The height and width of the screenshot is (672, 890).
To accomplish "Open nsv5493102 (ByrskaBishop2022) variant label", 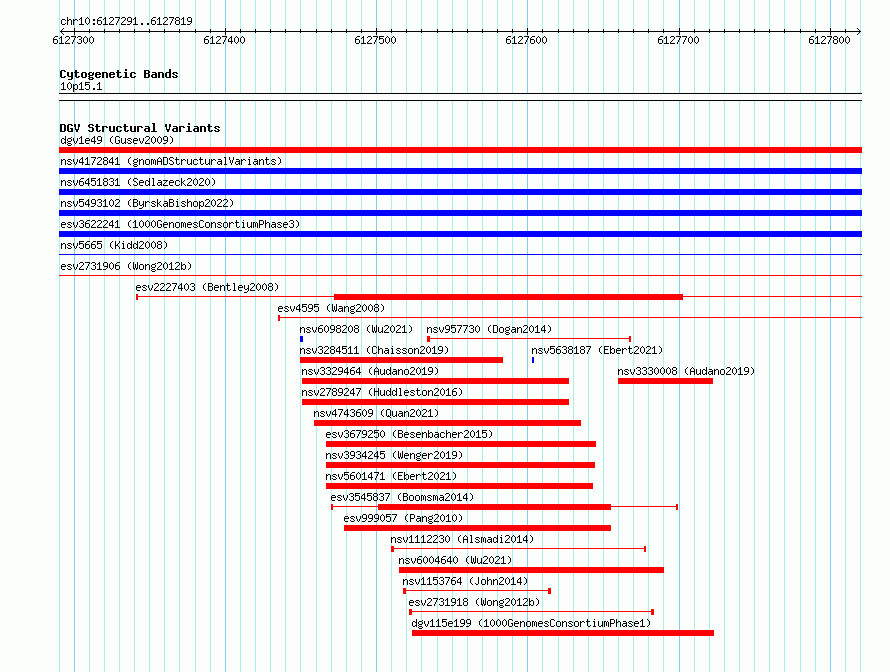I will click(147, 203).
